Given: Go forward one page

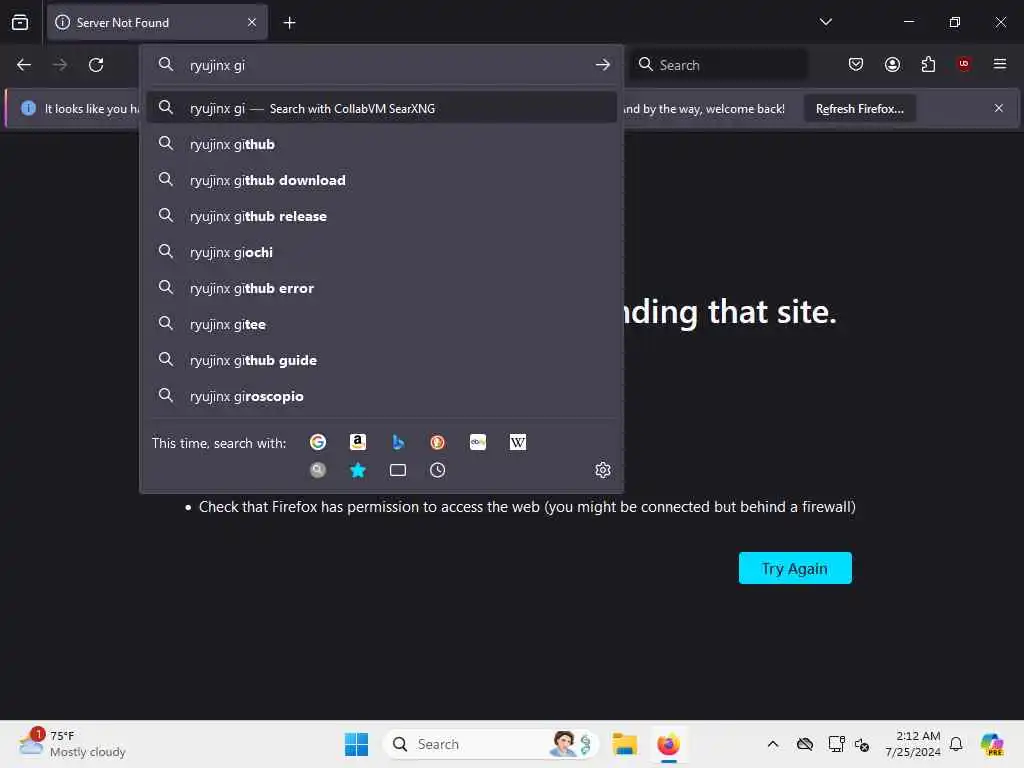Looking at the screenshot, I should tap(60, 65).
